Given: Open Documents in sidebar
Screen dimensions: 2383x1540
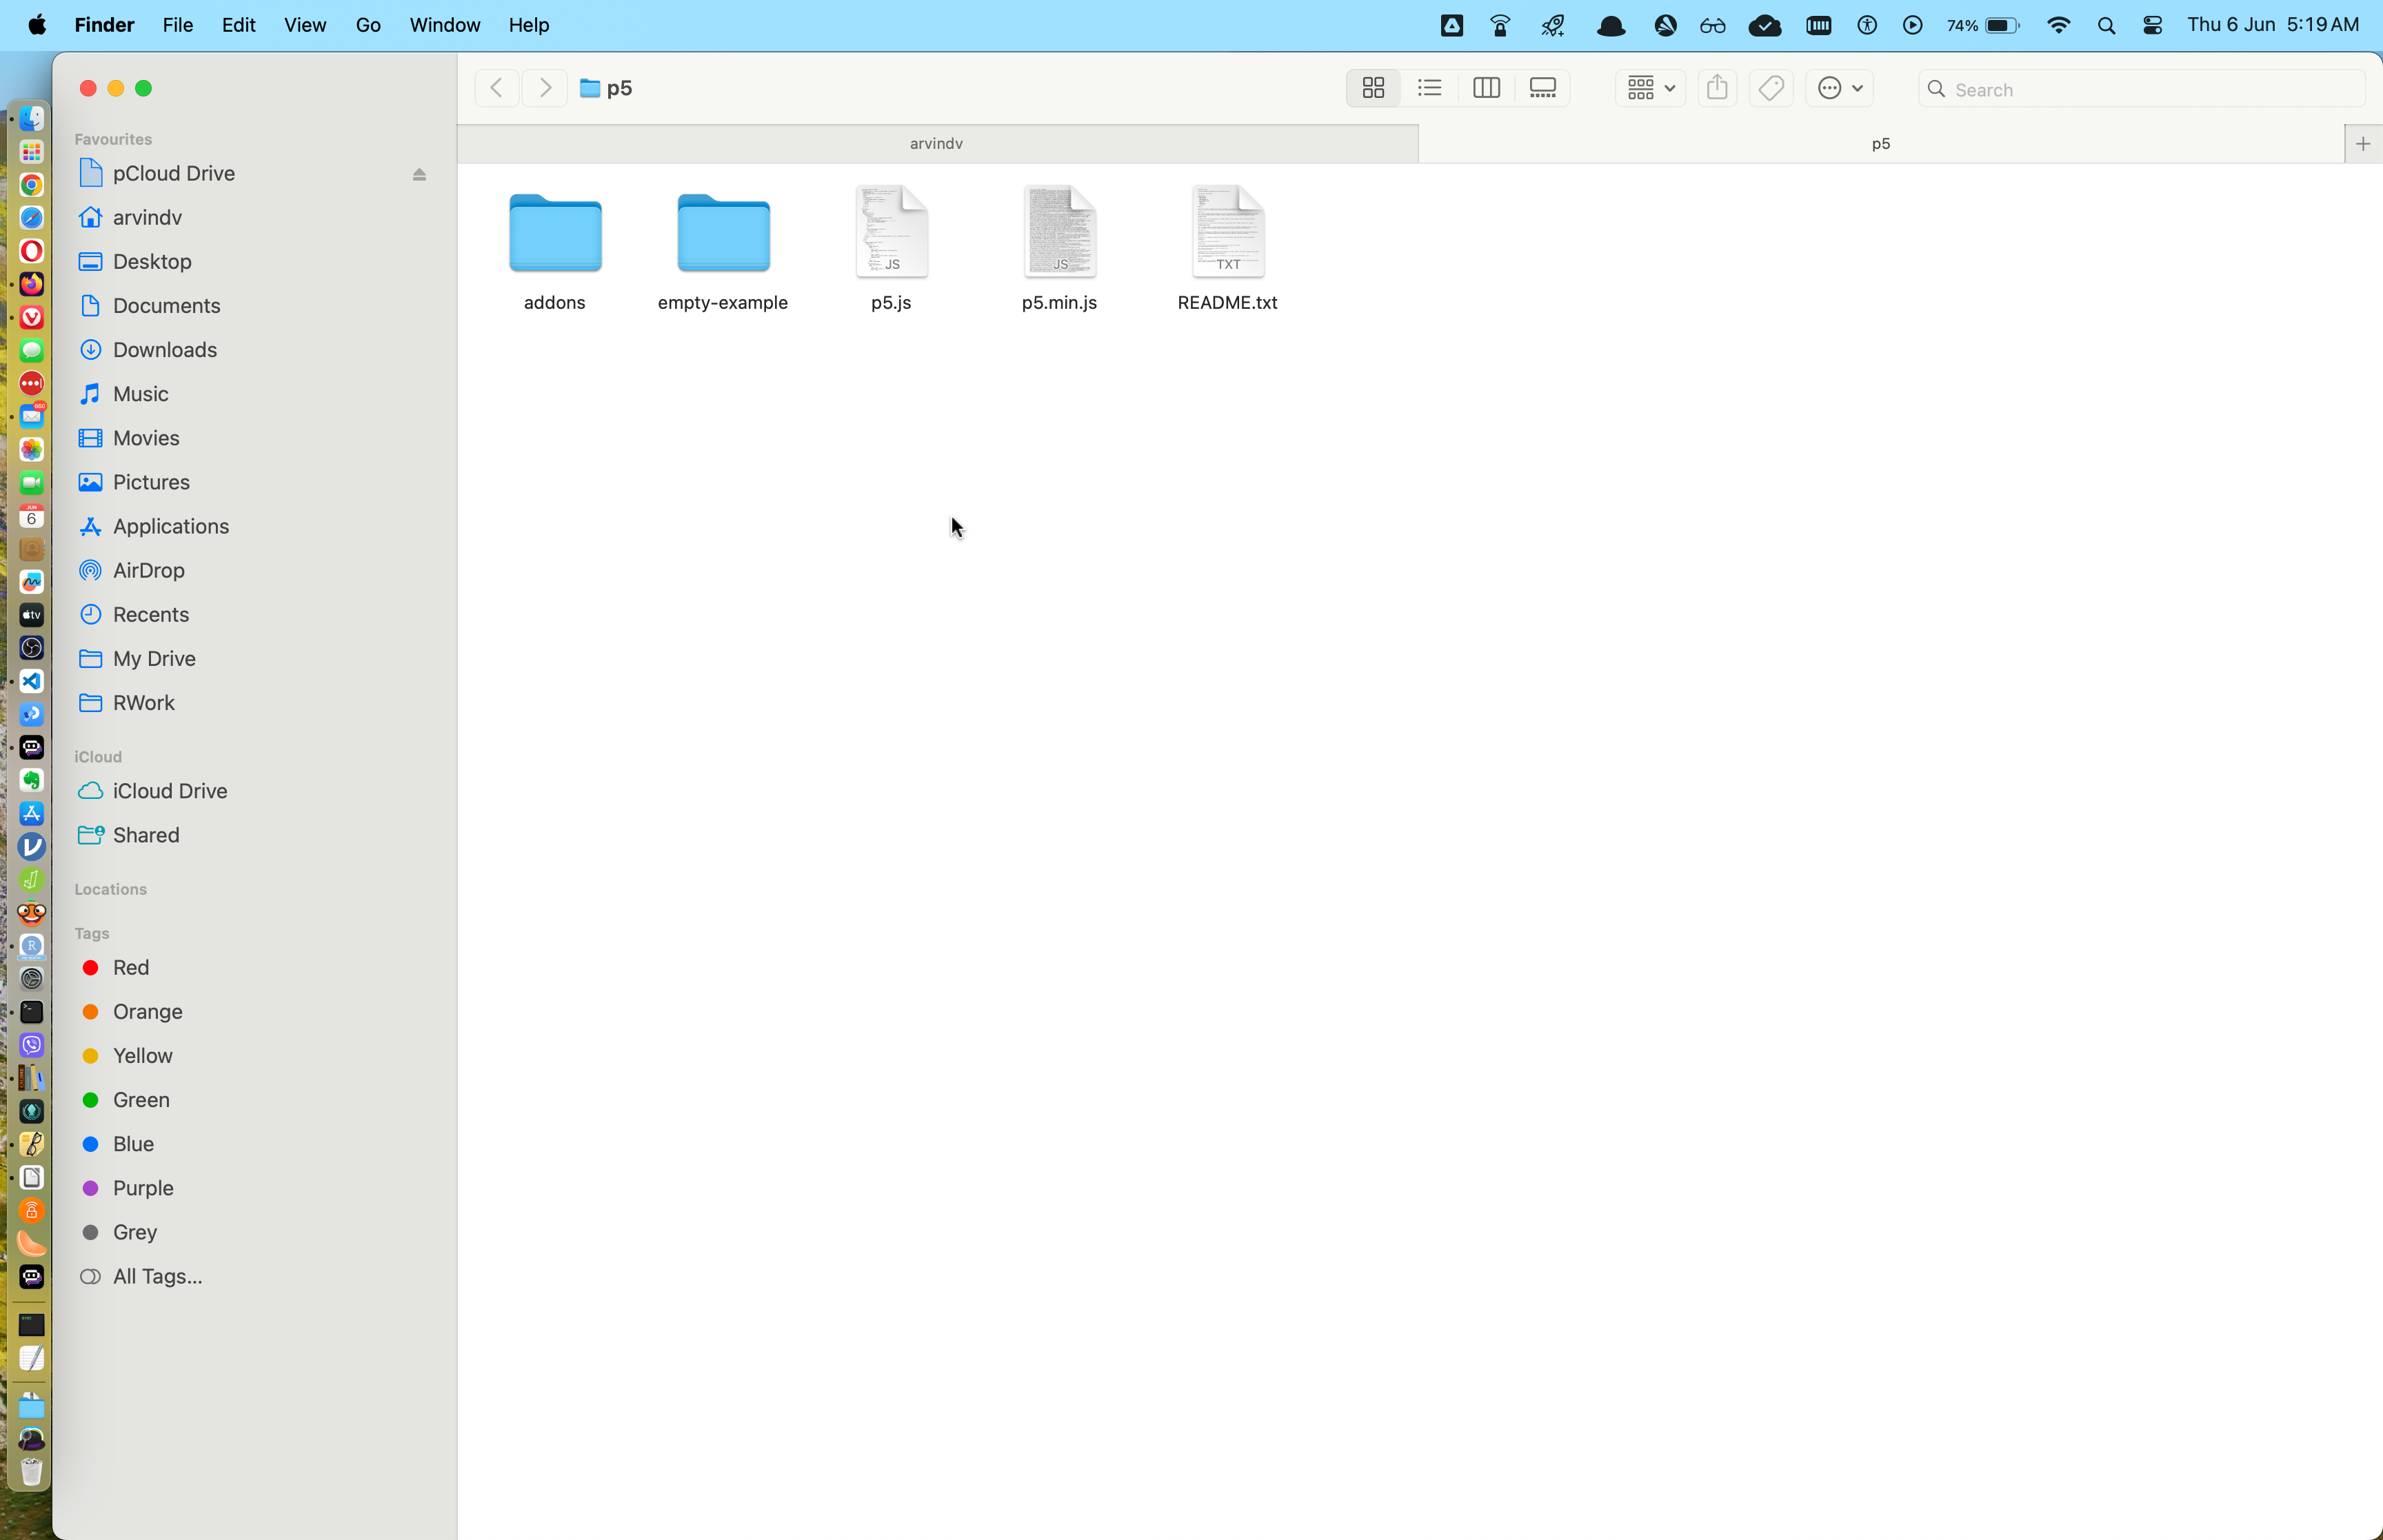Looking at the screenshot, I should point(166,306).
